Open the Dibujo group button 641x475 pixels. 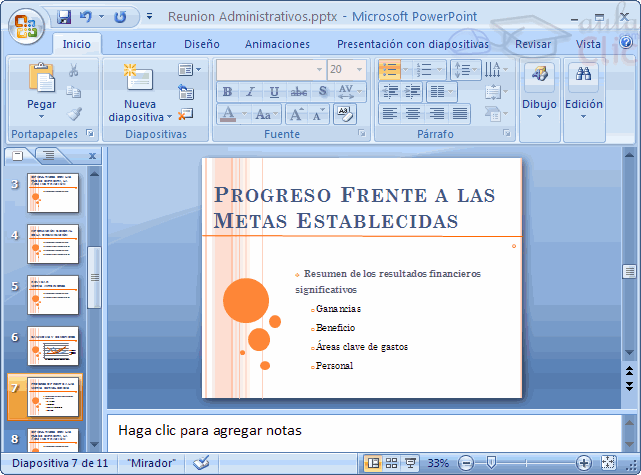[539, 92]
